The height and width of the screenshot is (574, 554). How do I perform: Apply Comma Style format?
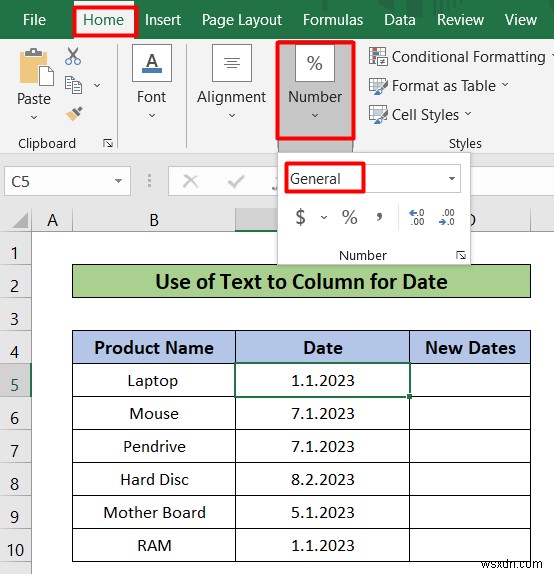click(379, 217)
